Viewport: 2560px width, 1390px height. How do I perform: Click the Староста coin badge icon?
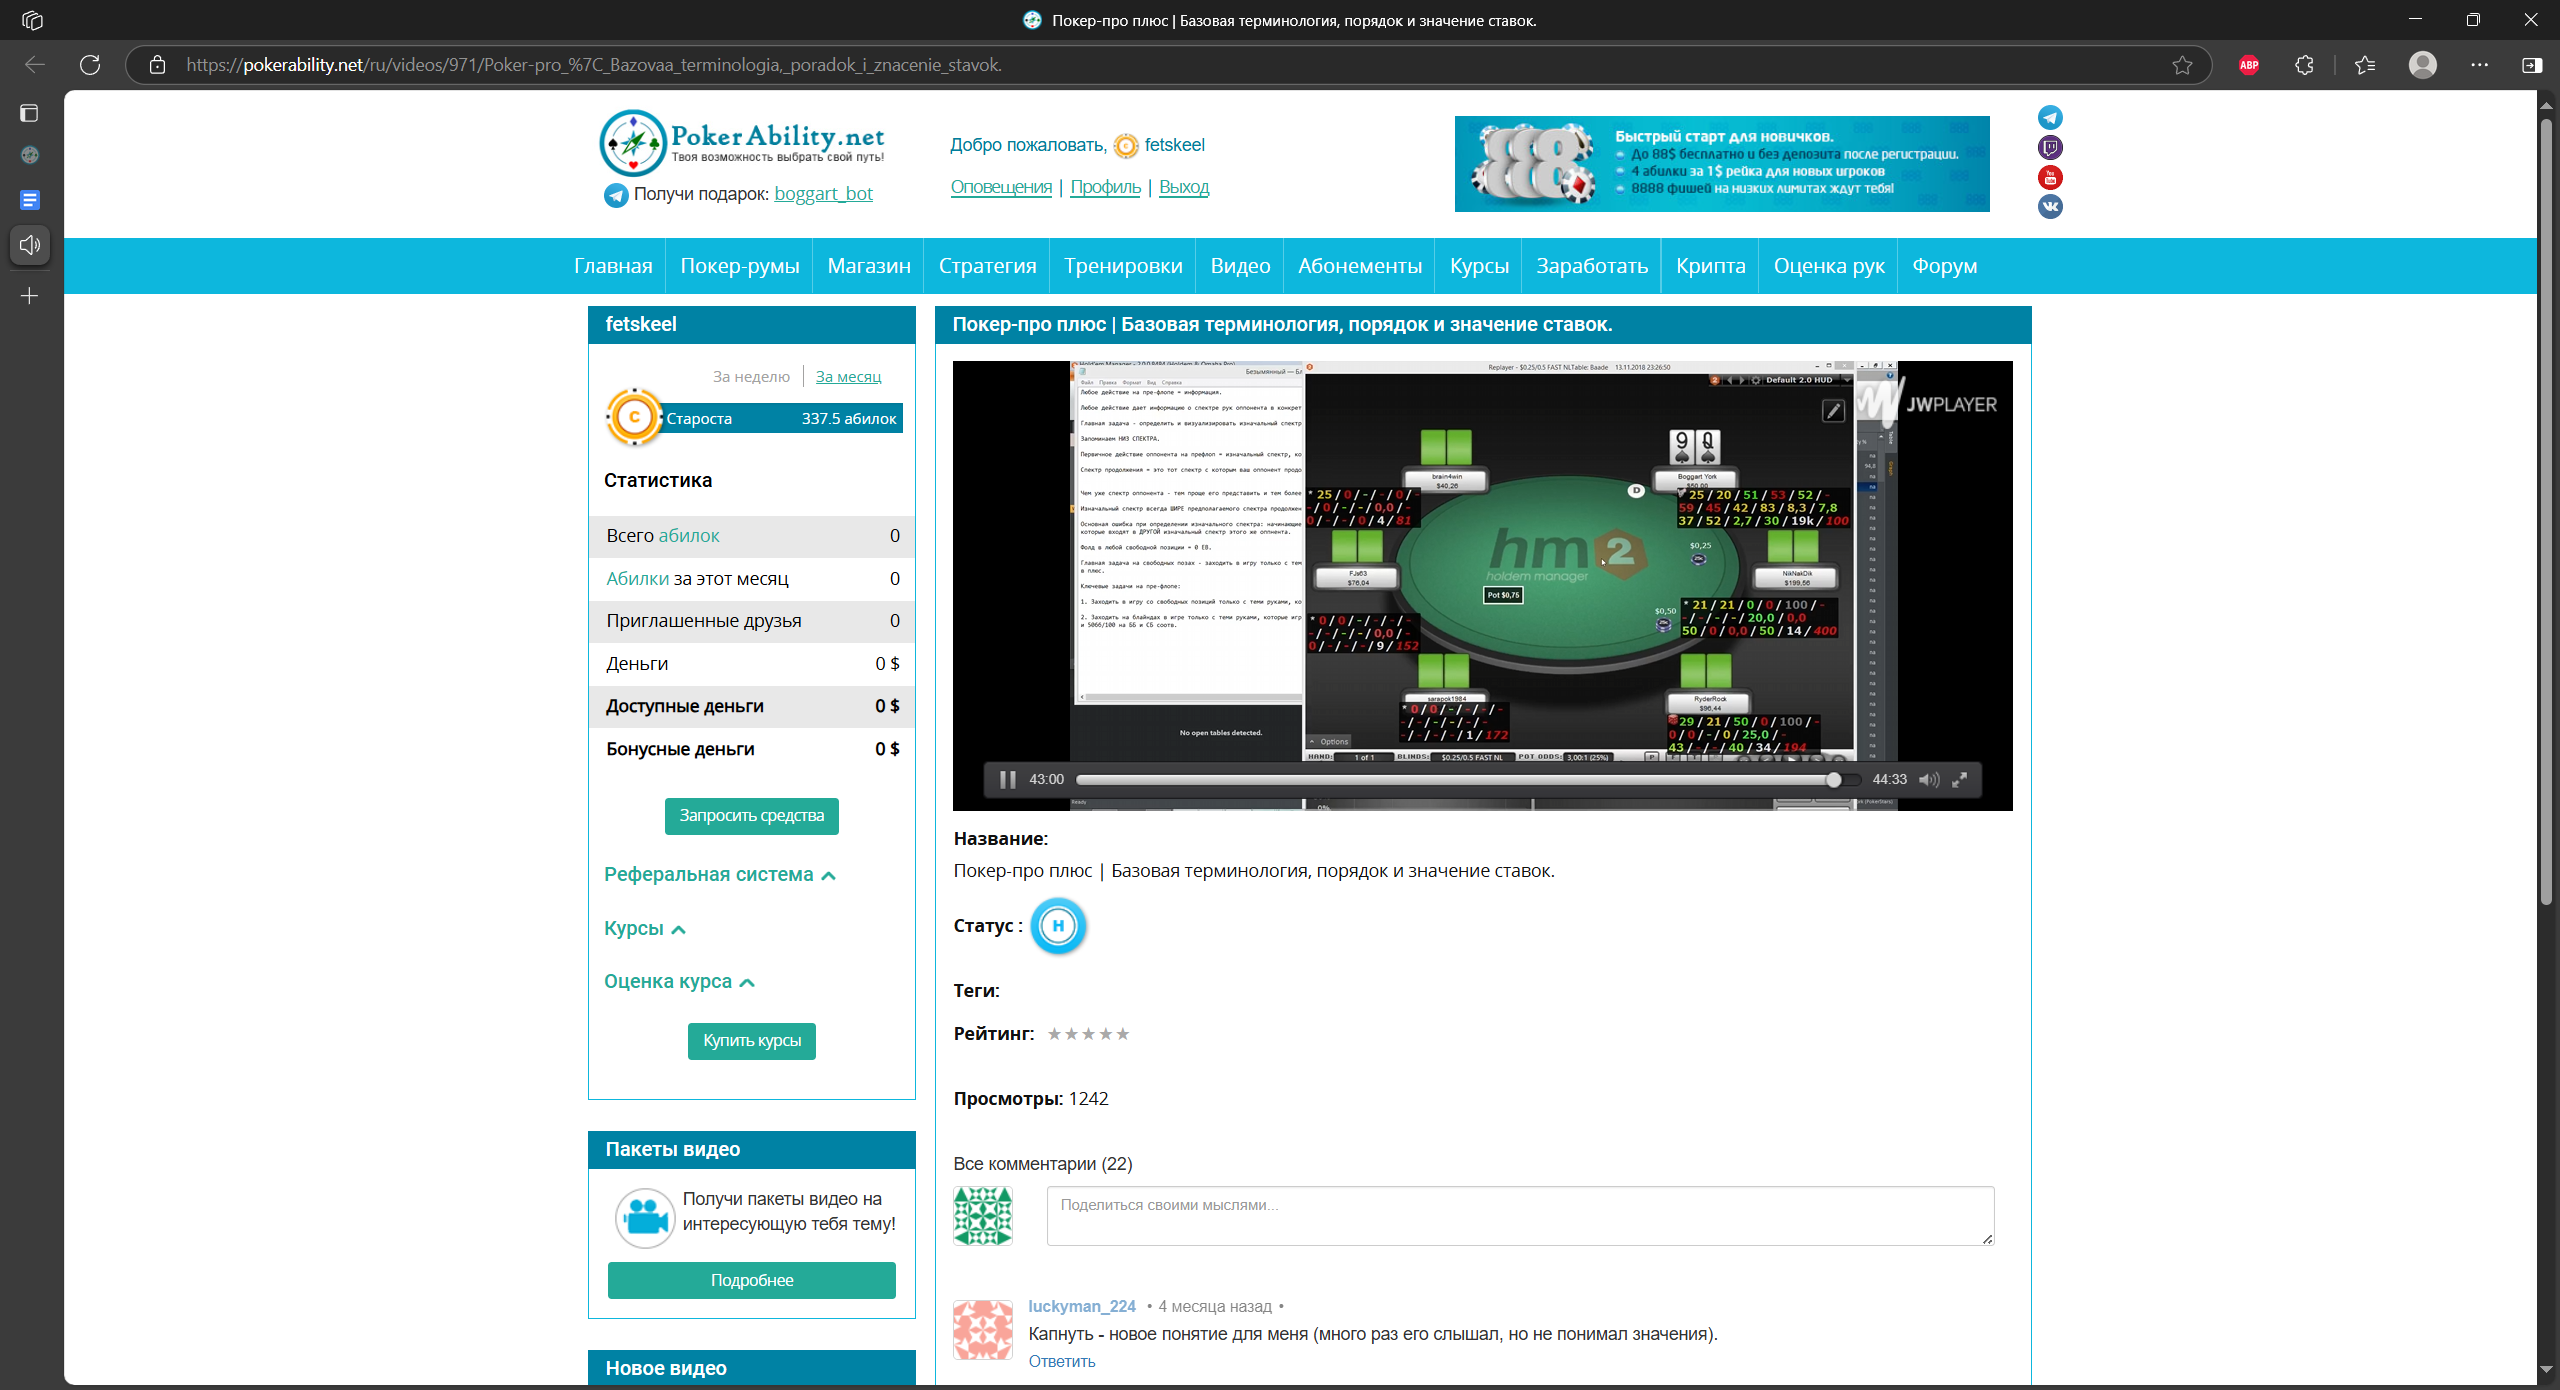(634, 418)
